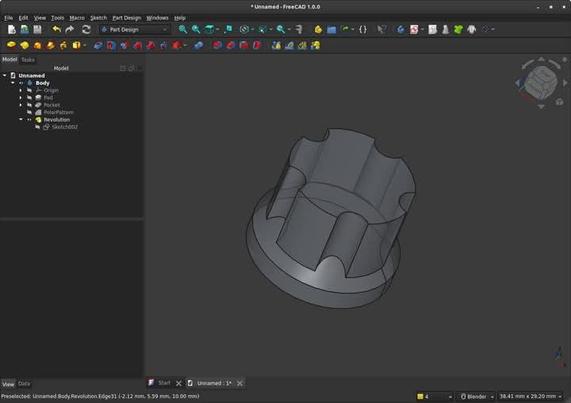The width and height of the screenshot is (571, 403).
Task: Apply the Fillet tool
Action: [x=217, y=45]
